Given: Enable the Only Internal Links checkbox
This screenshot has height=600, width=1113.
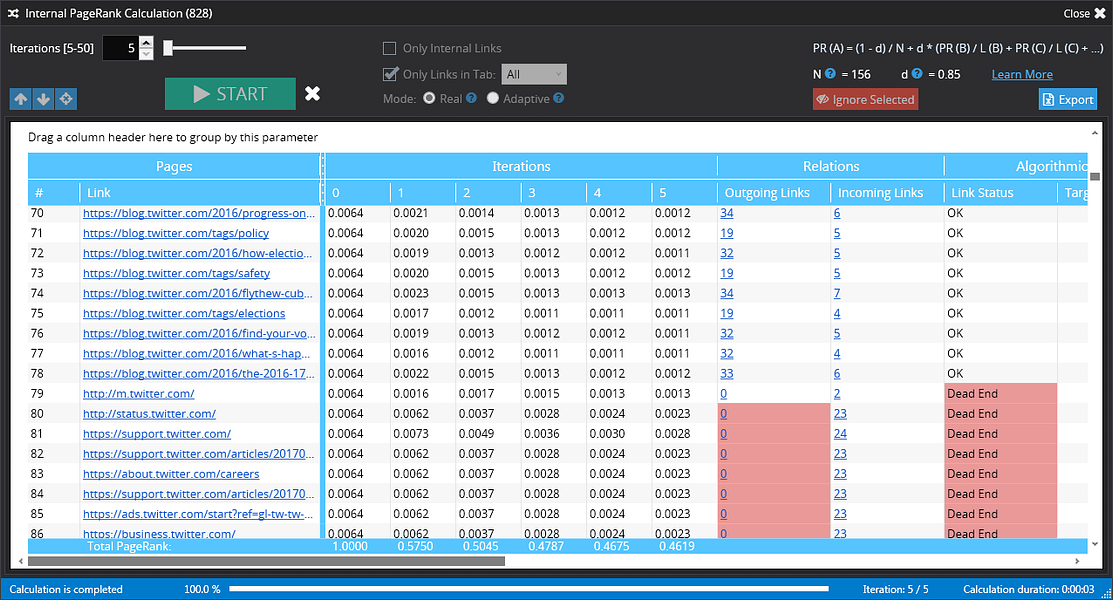Looking at the screenshot, I should pyautogui.click(x=390, y=48).
